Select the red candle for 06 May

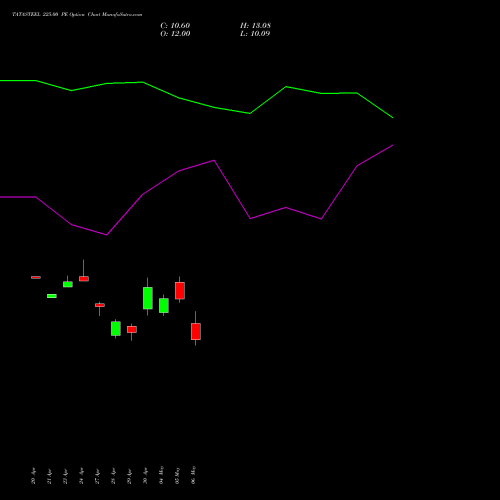pyautogui.click(x=196, y=331)
